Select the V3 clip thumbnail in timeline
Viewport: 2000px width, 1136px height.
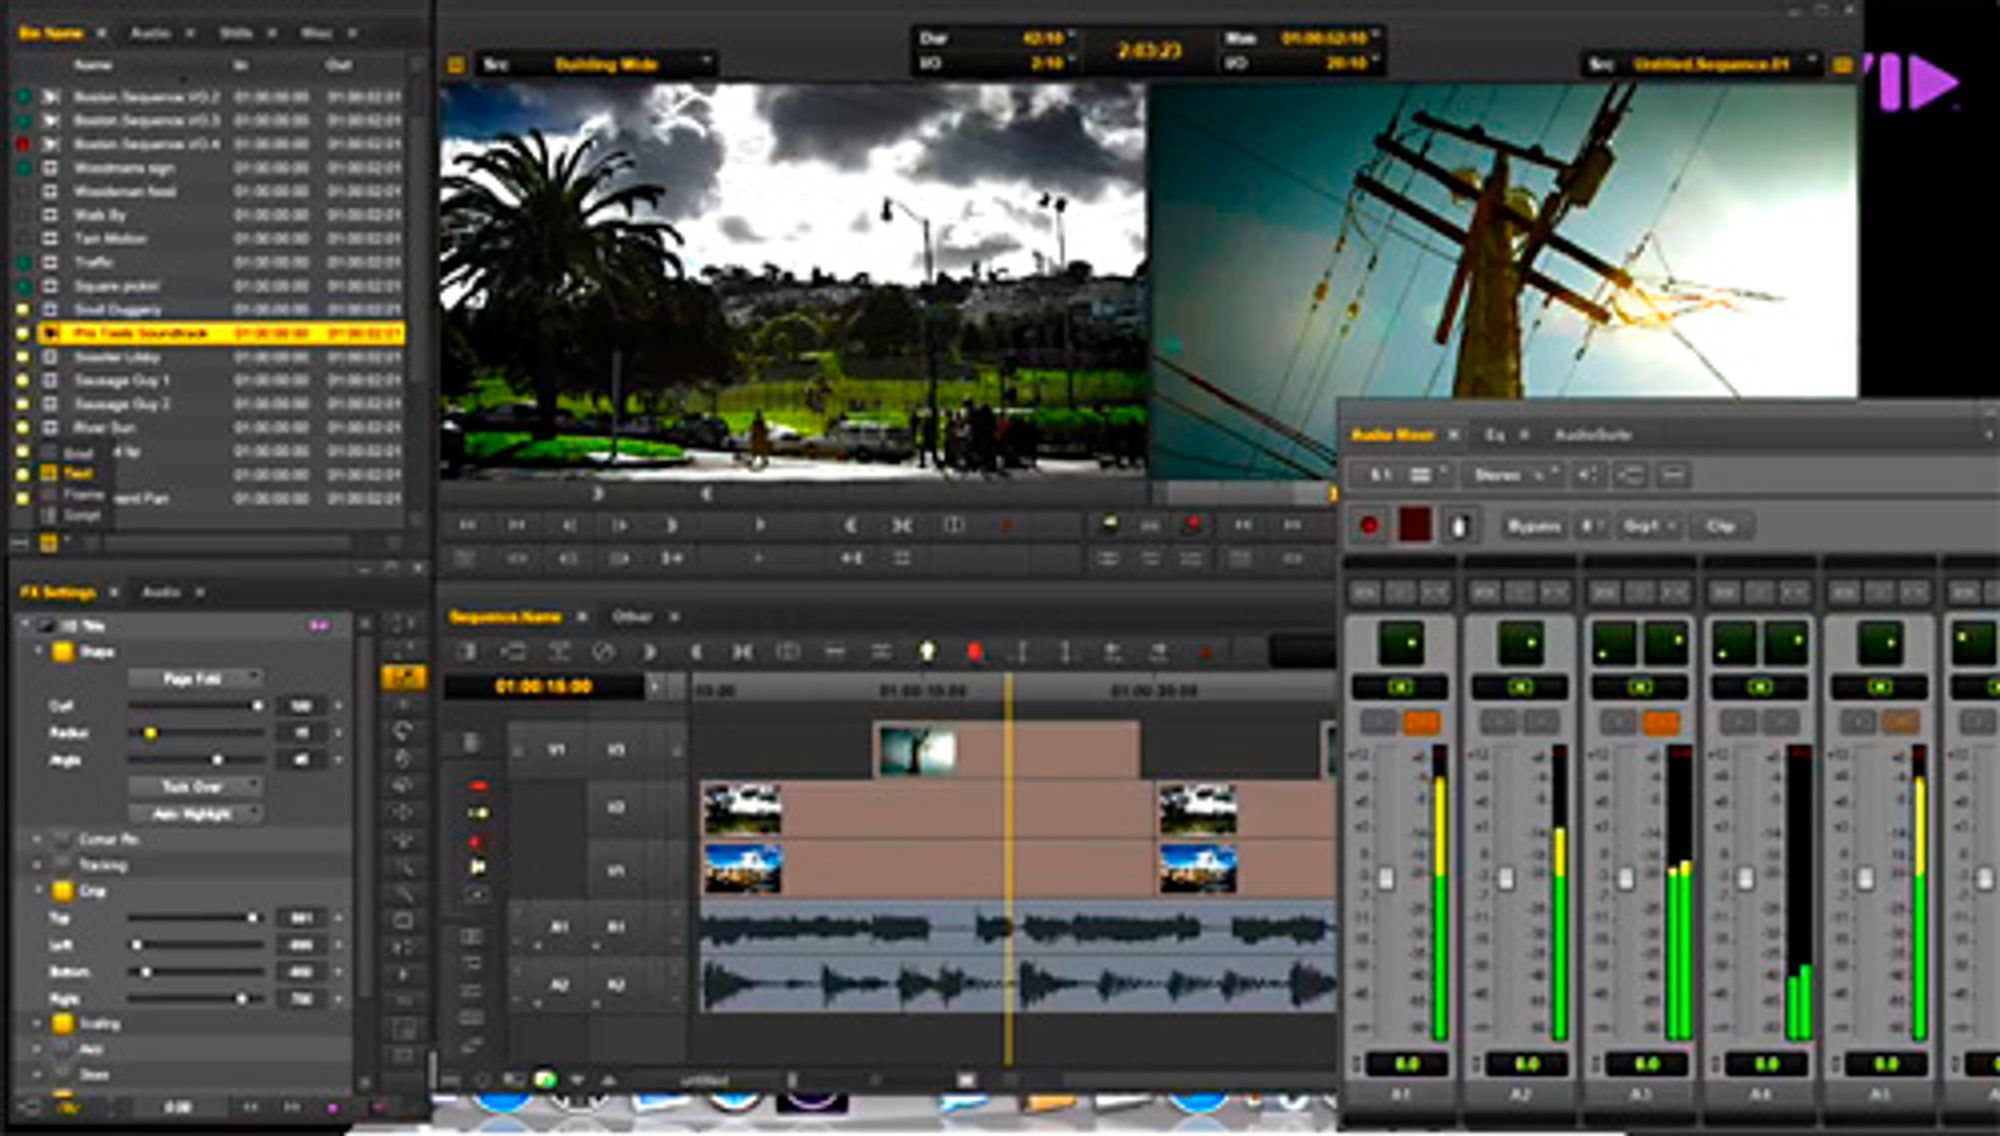click(917, 750)
